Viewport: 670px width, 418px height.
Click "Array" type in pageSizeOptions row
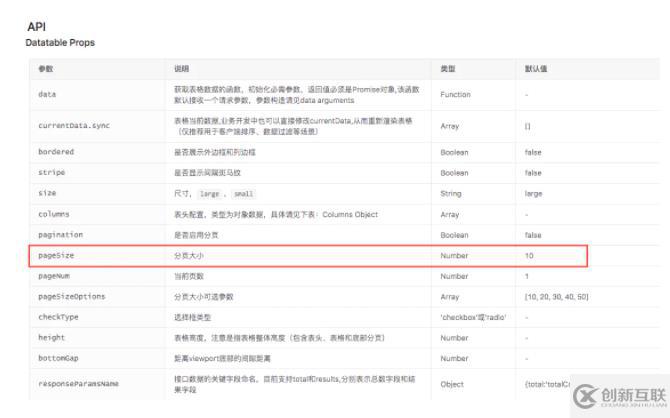450,297
